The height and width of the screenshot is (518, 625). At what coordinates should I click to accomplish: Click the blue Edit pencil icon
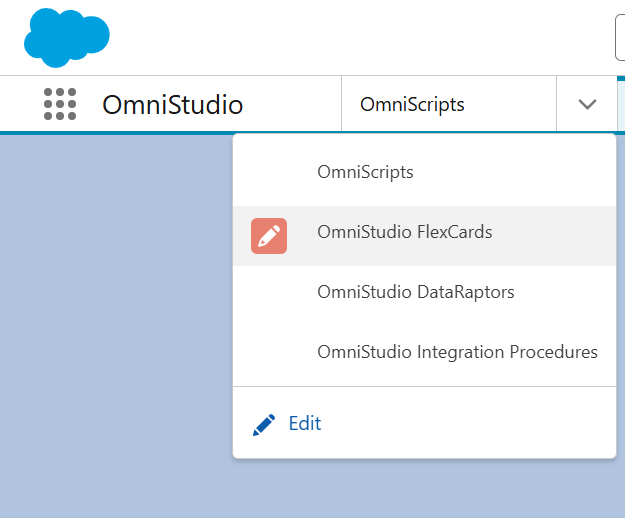[264, 424]
